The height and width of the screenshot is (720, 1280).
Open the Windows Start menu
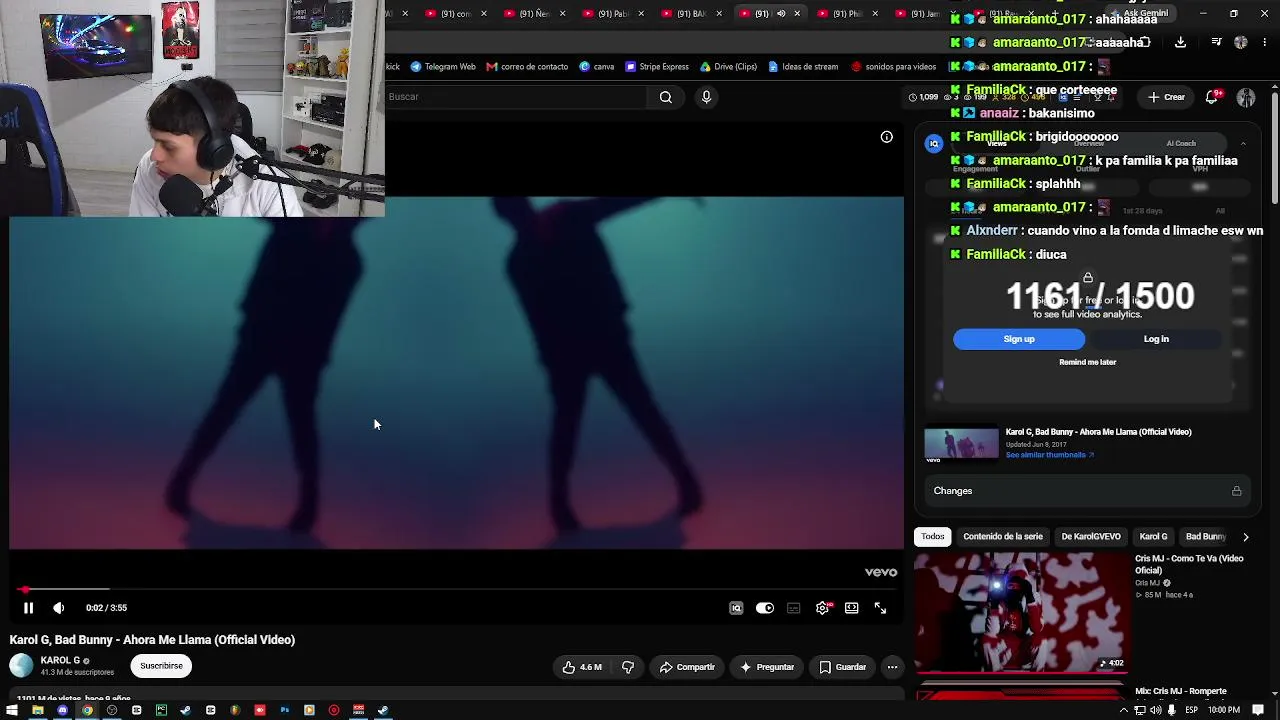pos(13,710)
